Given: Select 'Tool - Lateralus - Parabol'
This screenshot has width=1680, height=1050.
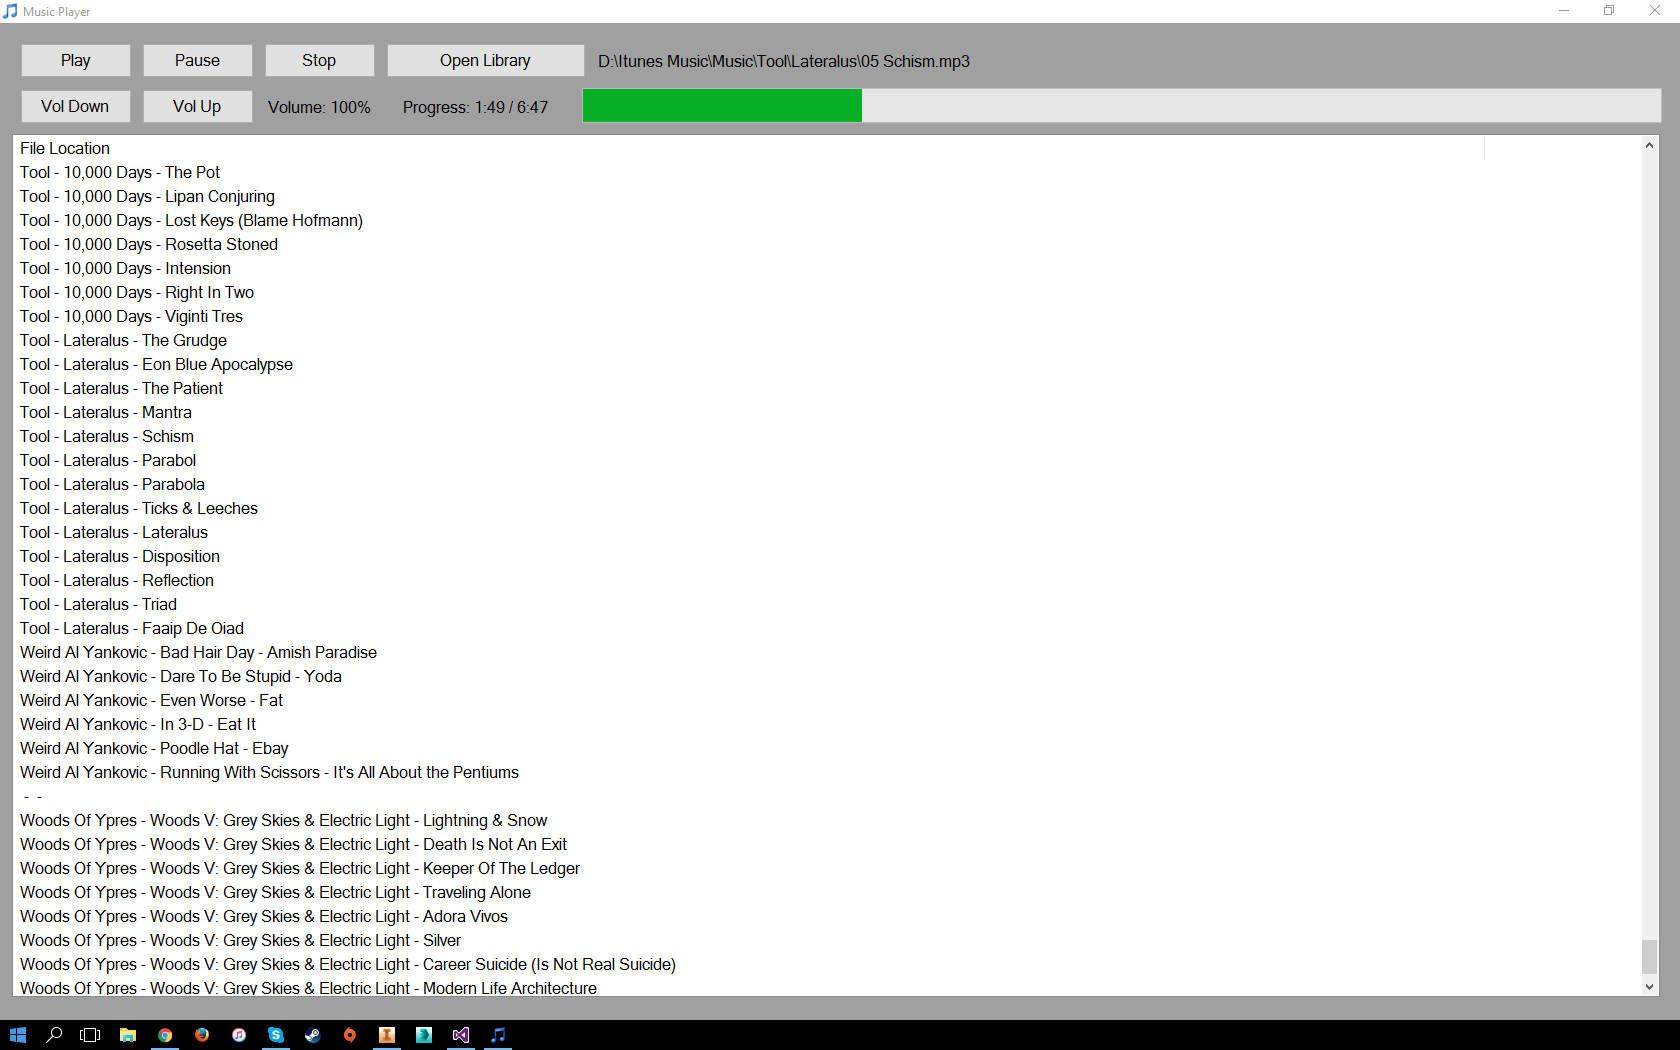Looking at the screenshot, I should click(x=108, y=460).
